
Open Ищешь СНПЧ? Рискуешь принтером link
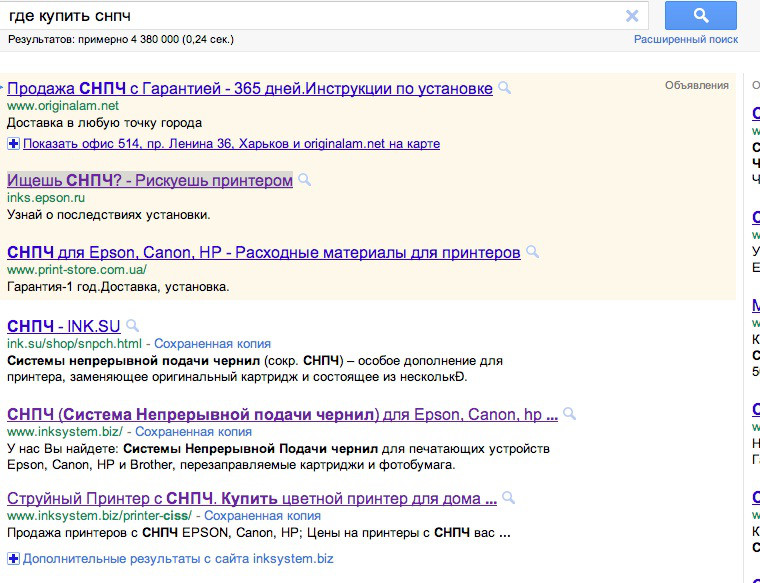coord(150,180)
